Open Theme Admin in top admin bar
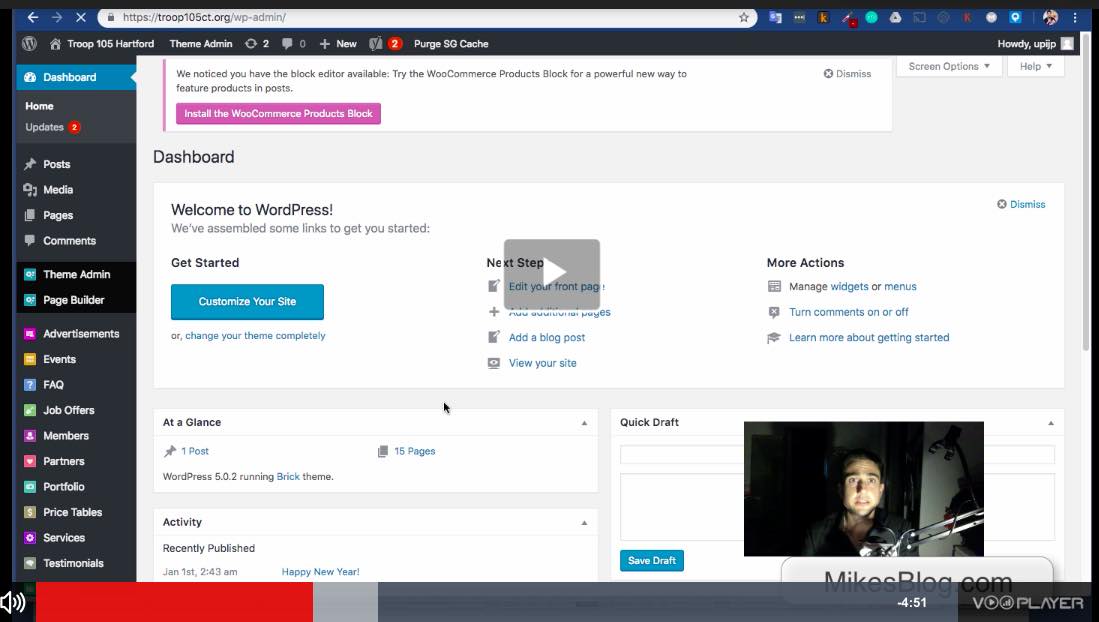 [200, 43]
